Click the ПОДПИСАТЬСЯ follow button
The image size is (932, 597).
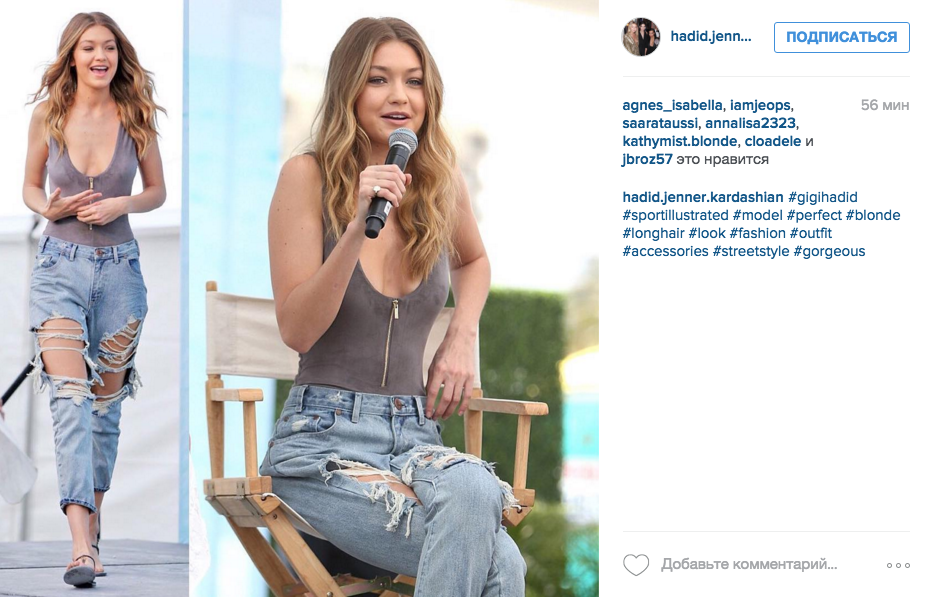[841, 37]
